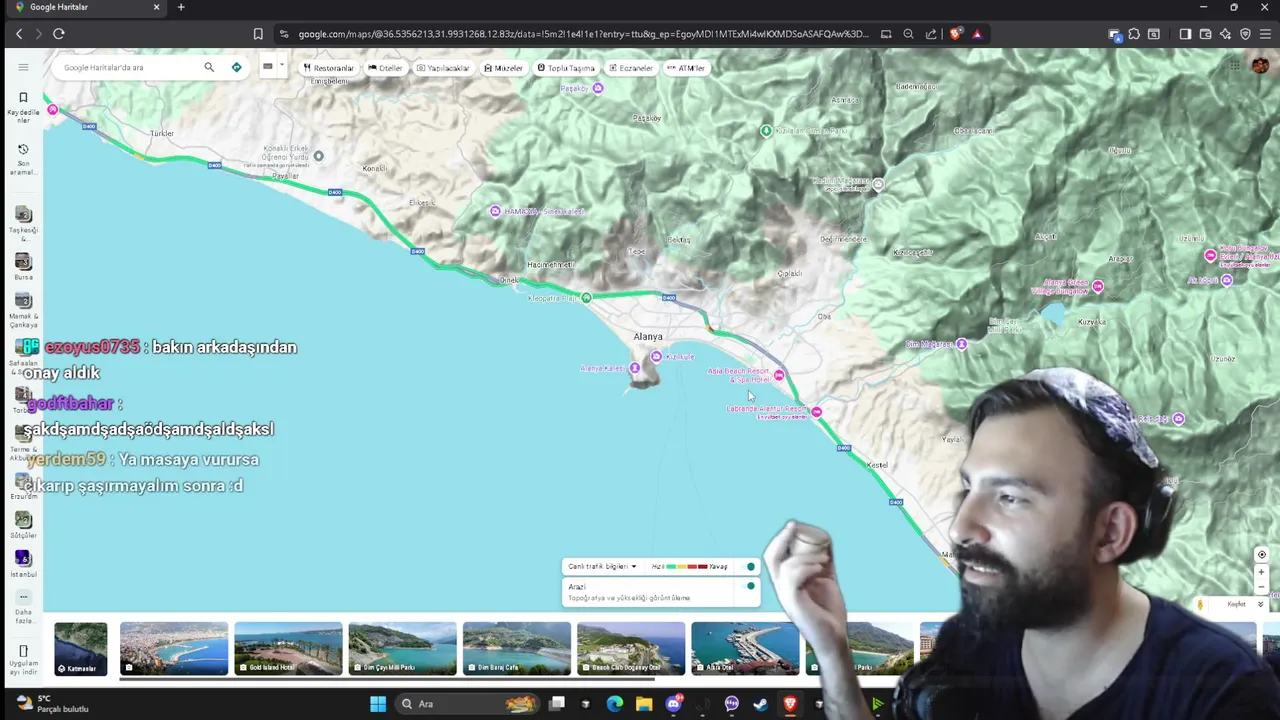Click the browser address bar URL
This screenshot has width=1280, height=720.
(583, 33)
